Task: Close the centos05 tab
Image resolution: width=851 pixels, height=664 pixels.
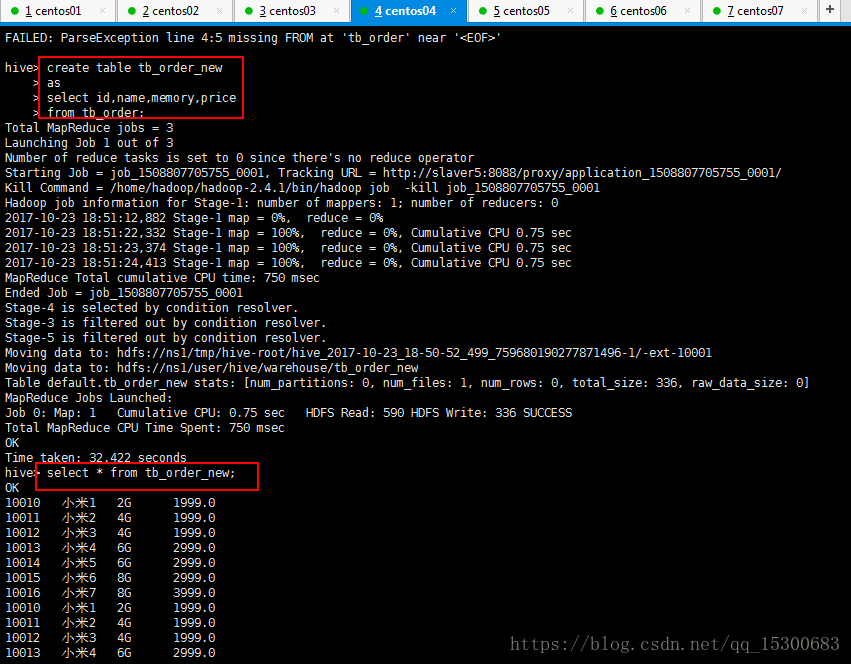Action: pos(570,11)
